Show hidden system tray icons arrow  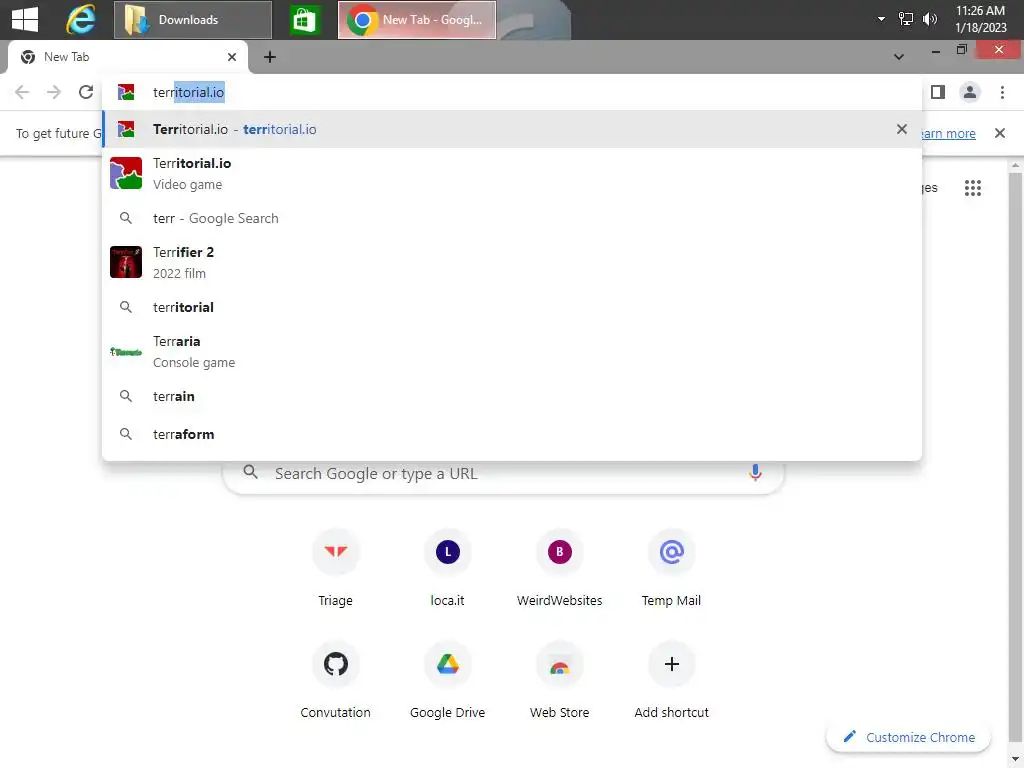coord(881,19)
